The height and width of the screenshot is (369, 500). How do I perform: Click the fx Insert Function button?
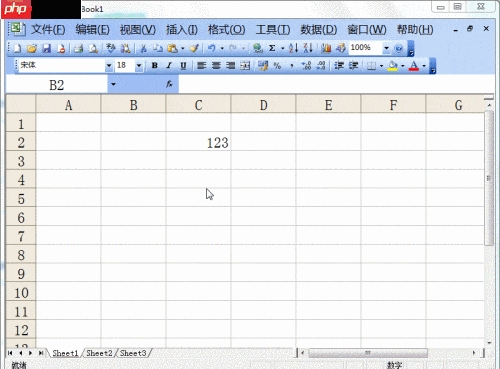pyautogui.click(x=169, y=84)
